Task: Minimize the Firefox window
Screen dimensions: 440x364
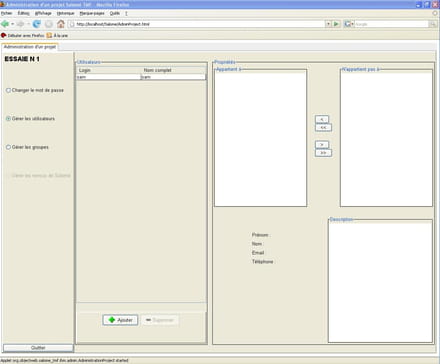Action: [x=419, y=5]
